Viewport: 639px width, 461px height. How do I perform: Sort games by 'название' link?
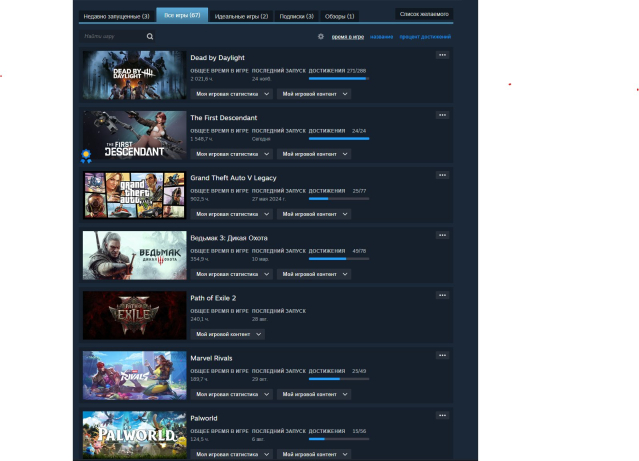380,36
